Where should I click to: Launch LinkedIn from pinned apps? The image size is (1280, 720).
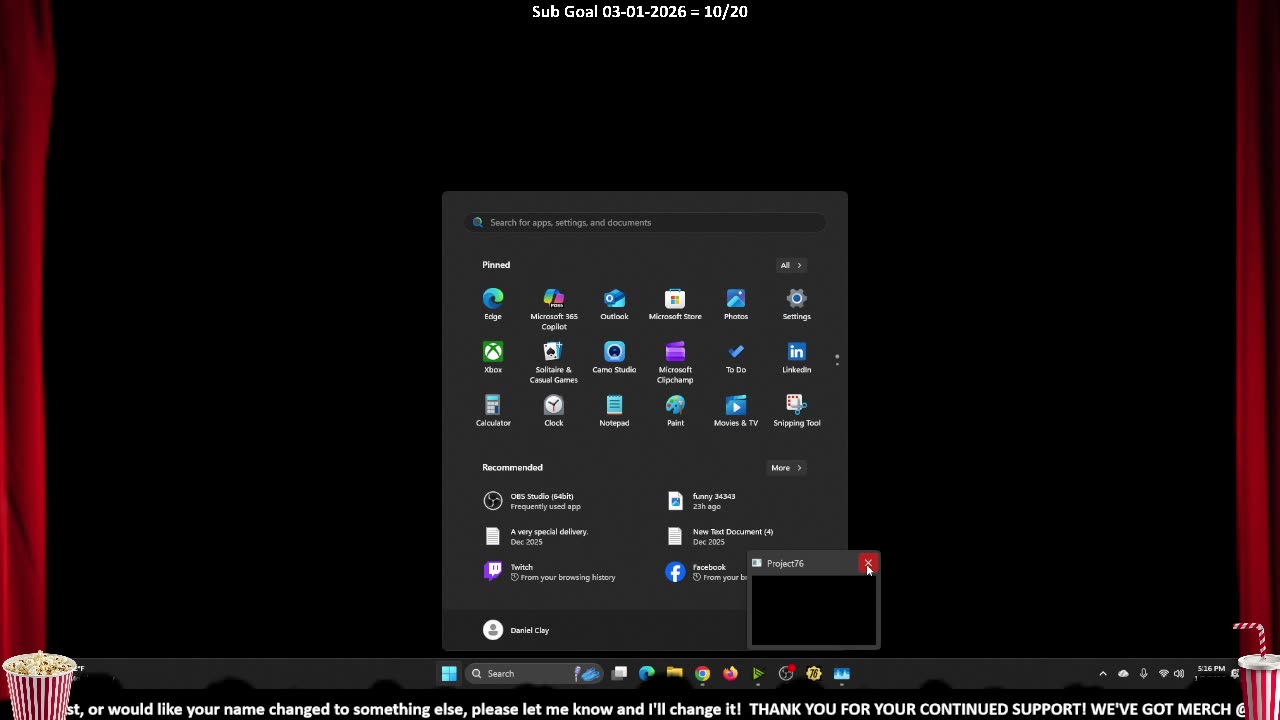coord(797,357)
